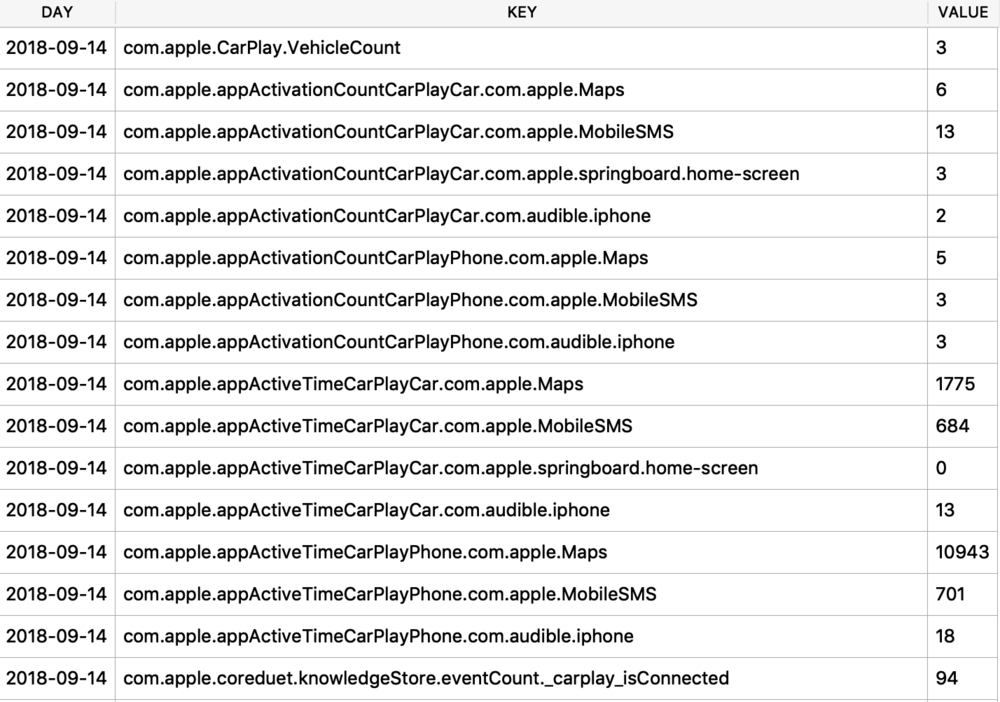The width and height of the screenshot is (1000, 702).
Task: Click date 2018-09-14 in VehicleCount row
Action: (x=56, y=48)
